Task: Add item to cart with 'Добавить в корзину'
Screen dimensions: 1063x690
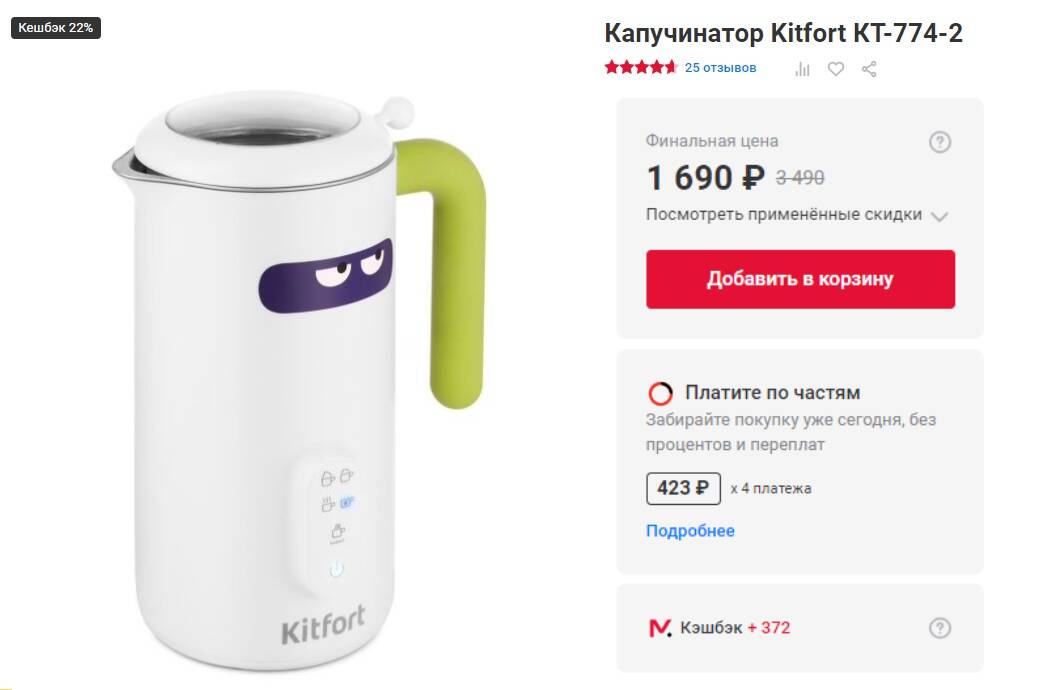Action: tap(800, 279)
